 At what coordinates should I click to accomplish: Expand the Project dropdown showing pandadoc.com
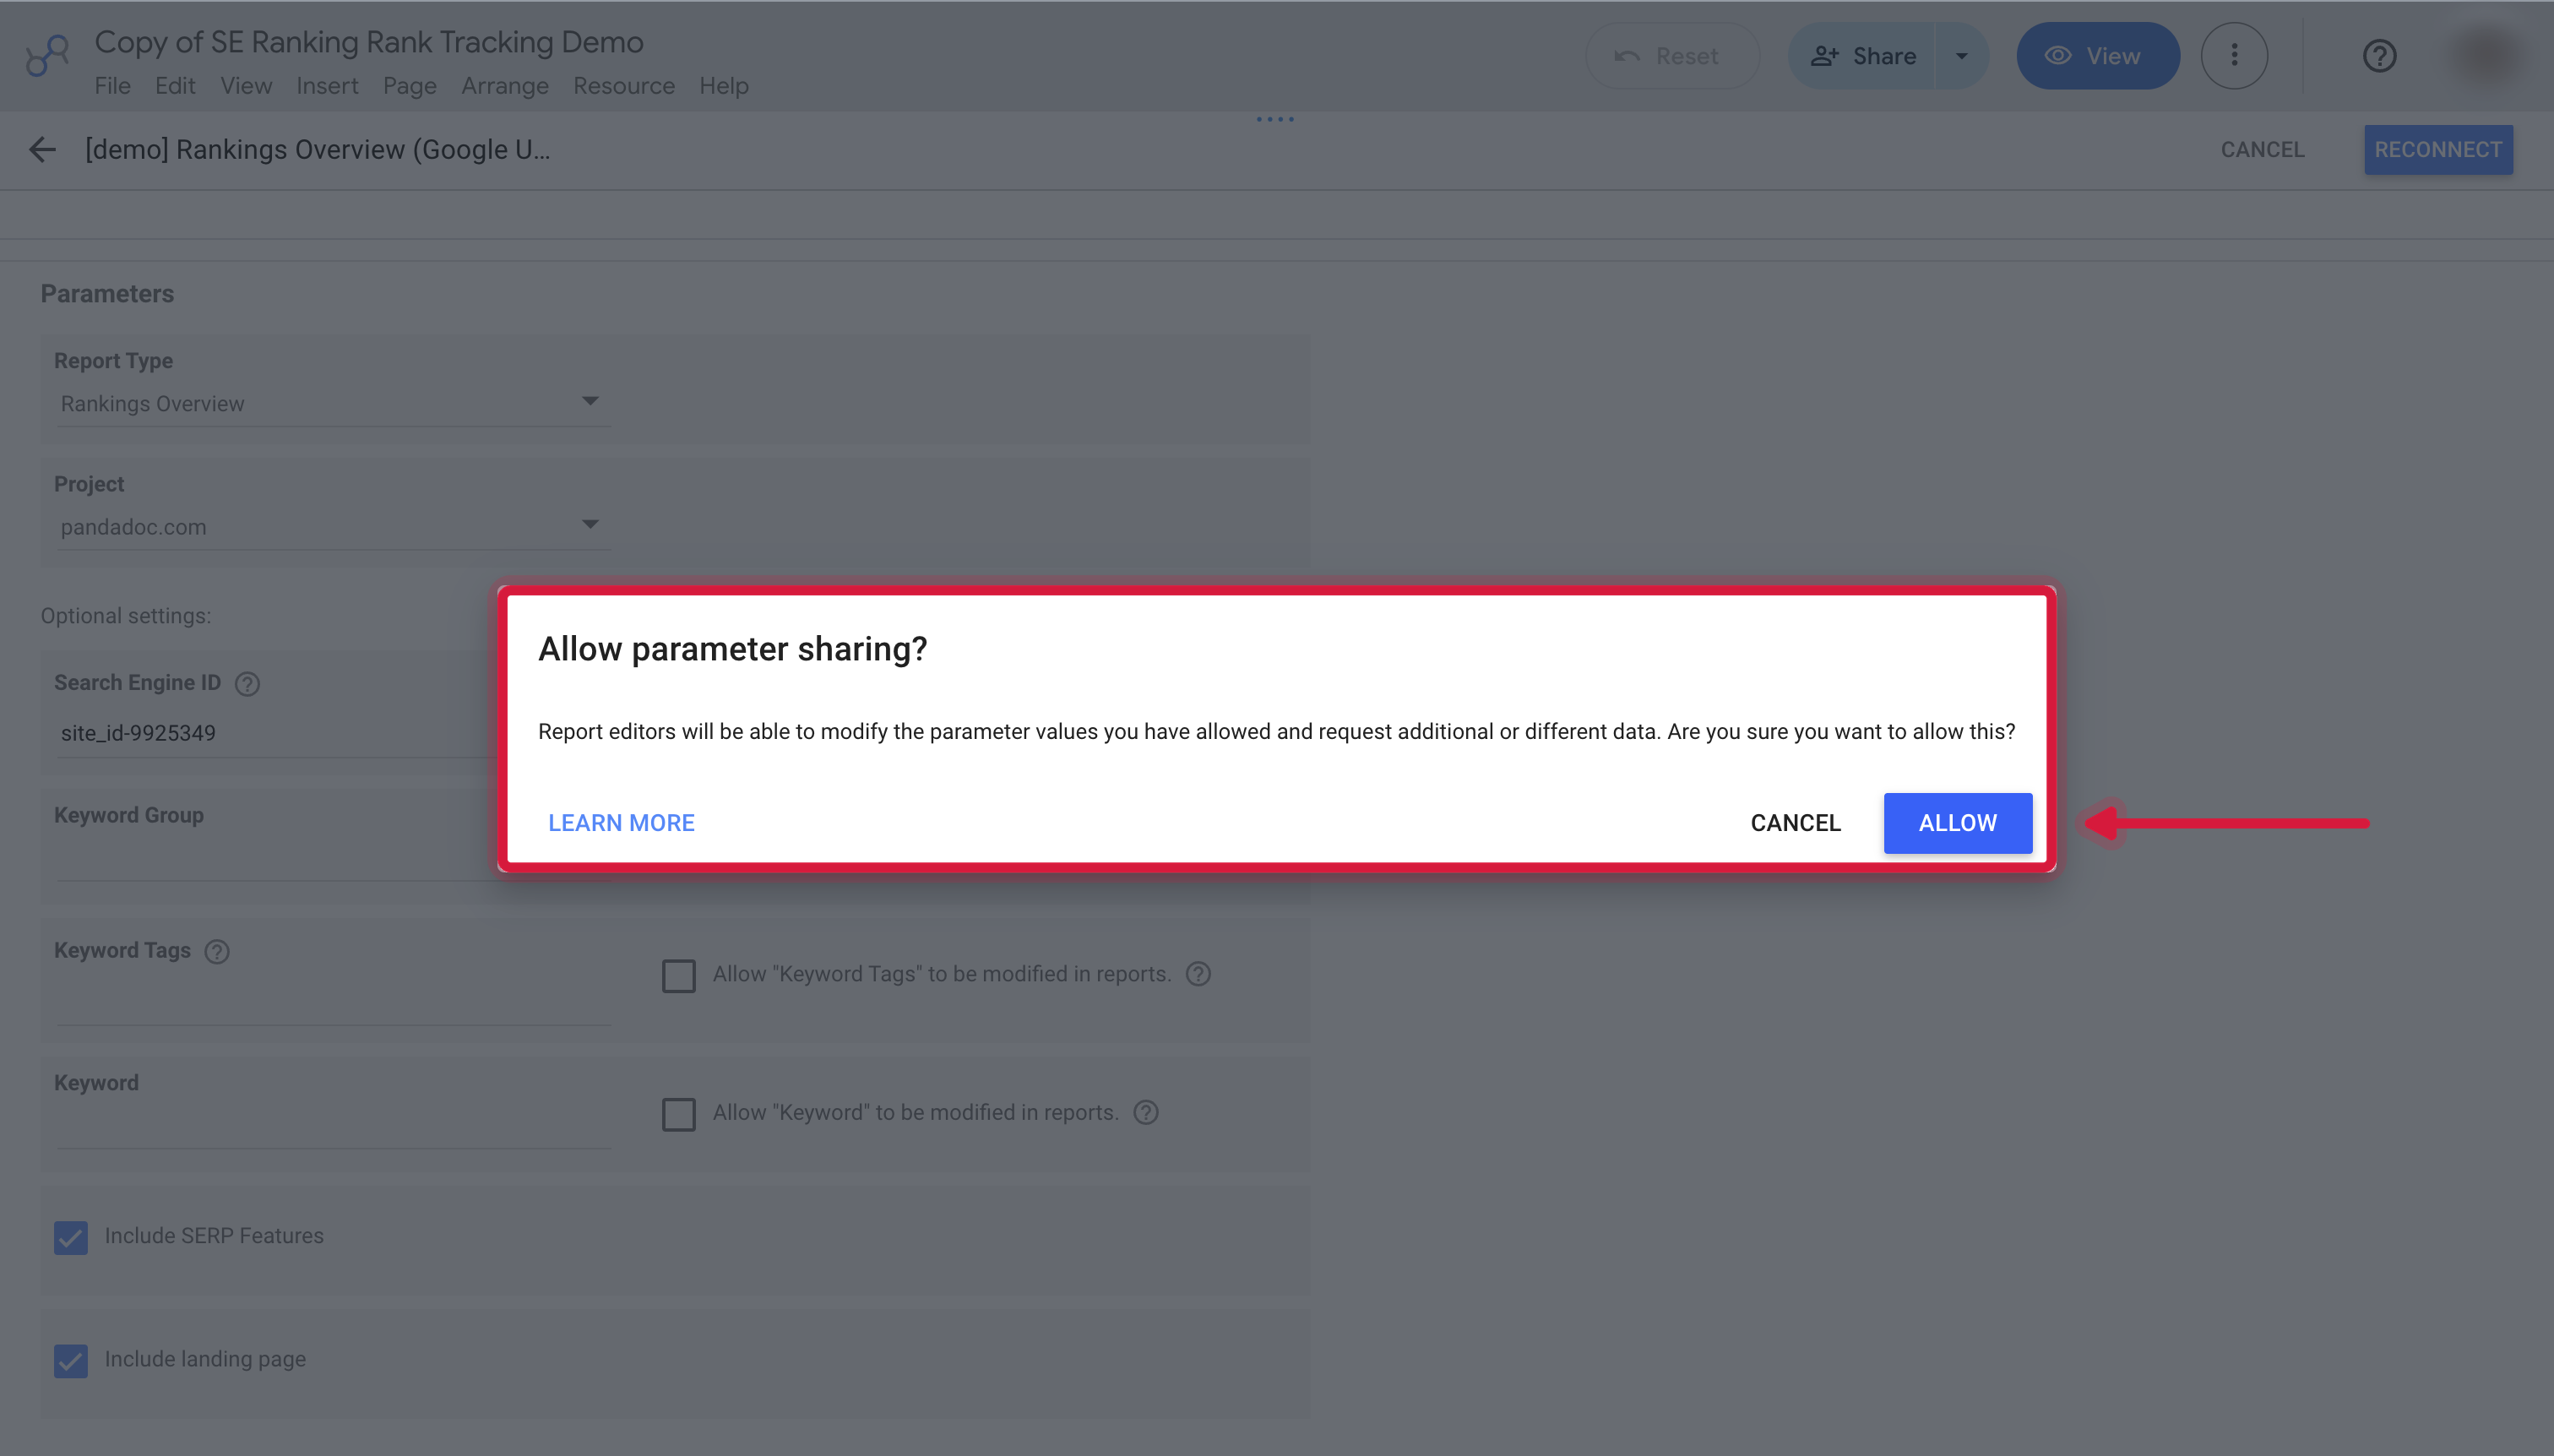pyautogui.click(x=333, y=527)
